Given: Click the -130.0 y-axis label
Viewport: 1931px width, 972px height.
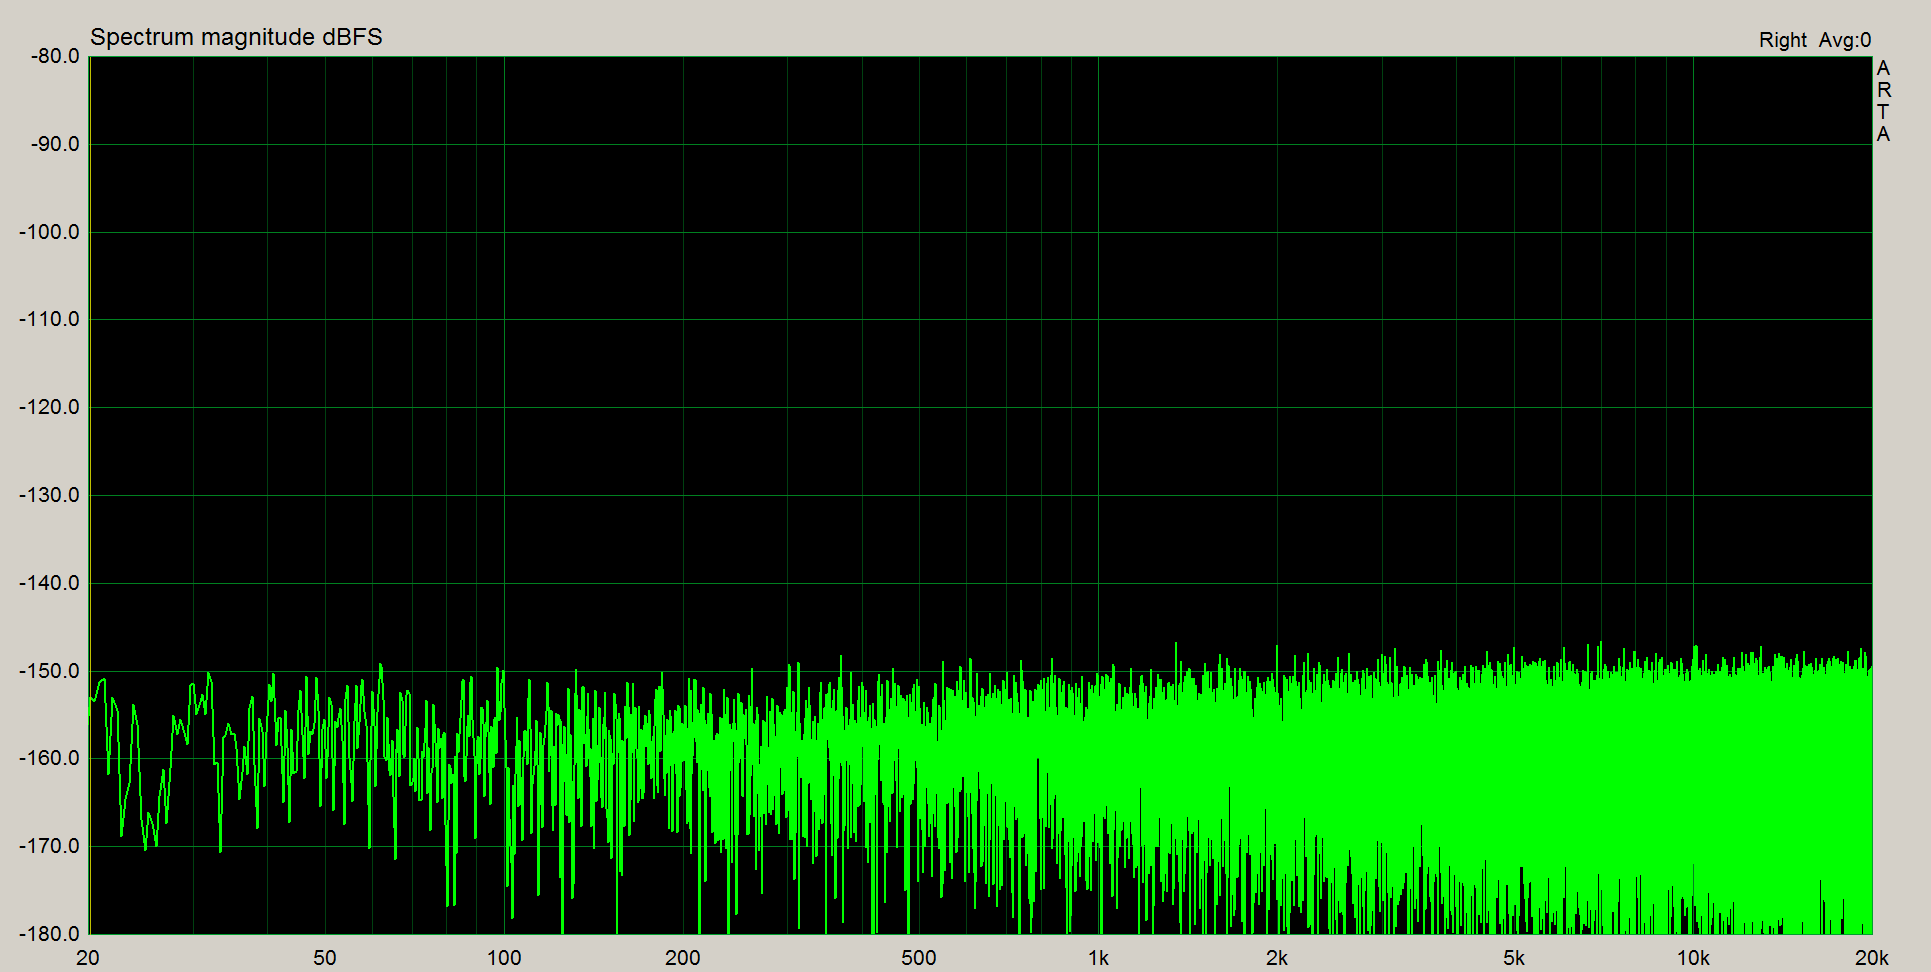Looking at the screenshot, I should pos(49,495).
